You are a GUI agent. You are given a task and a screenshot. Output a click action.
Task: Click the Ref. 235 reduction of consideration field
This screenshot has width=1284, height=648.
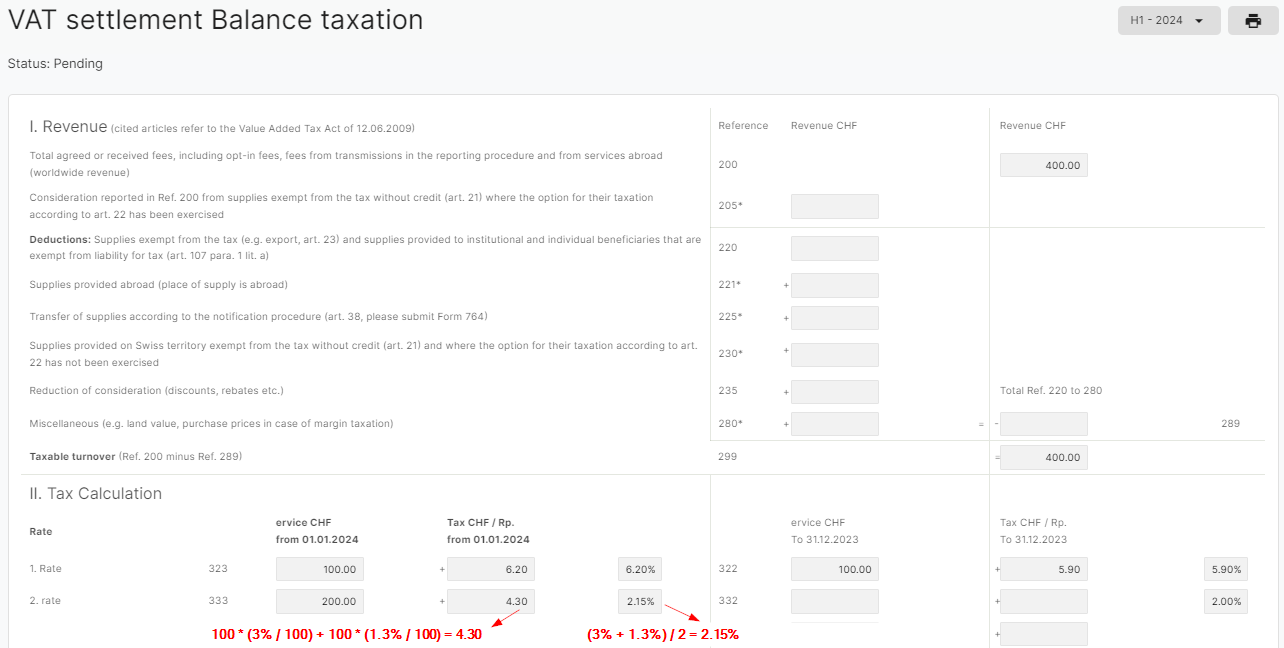834,392
